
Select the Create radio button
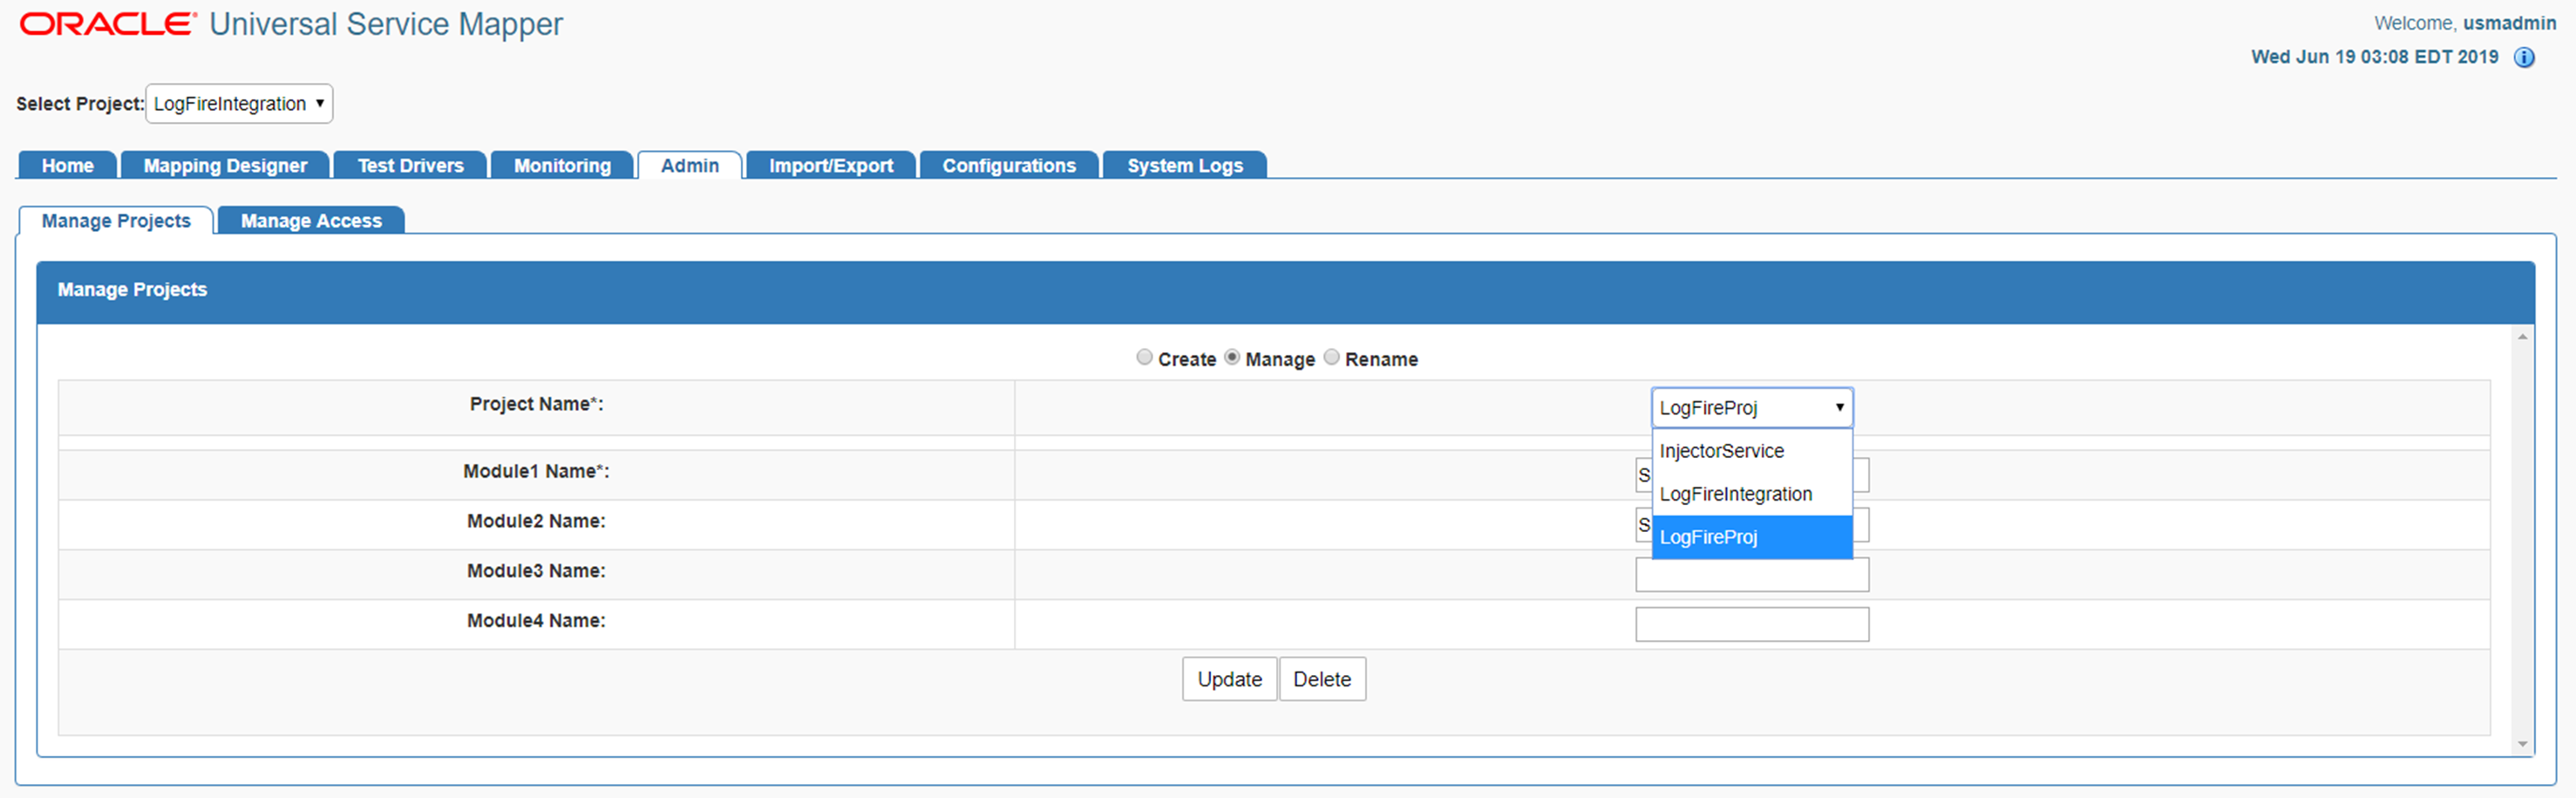[x=1144, y=358]
